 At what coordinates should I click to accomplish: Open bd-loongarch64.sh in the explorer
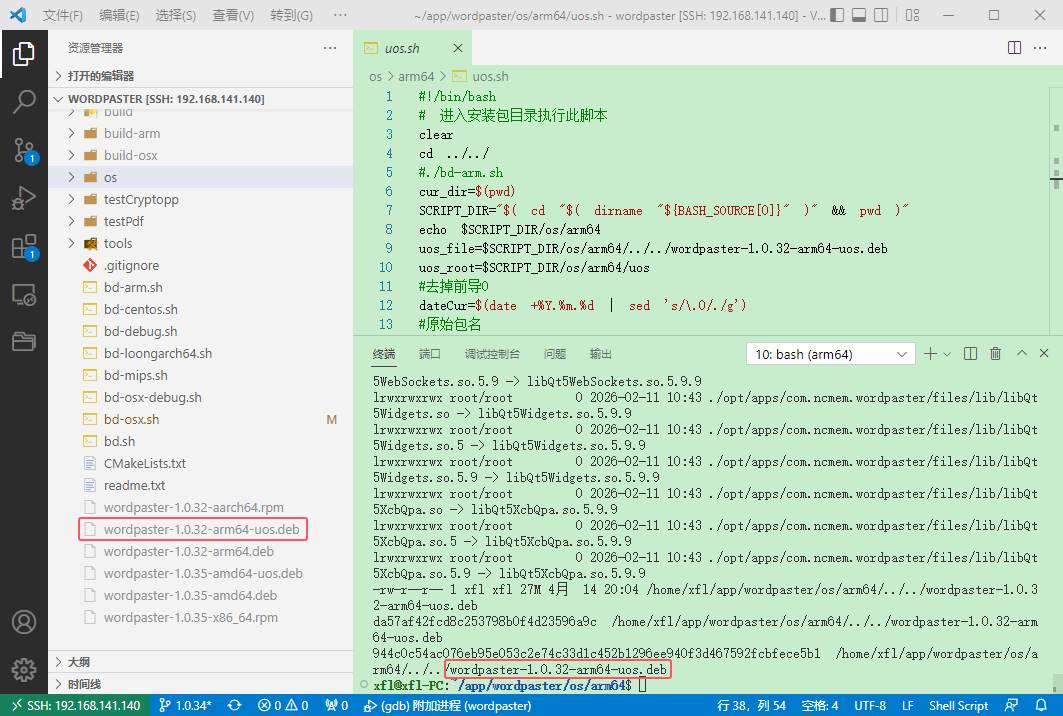click(x=157, y=353)
